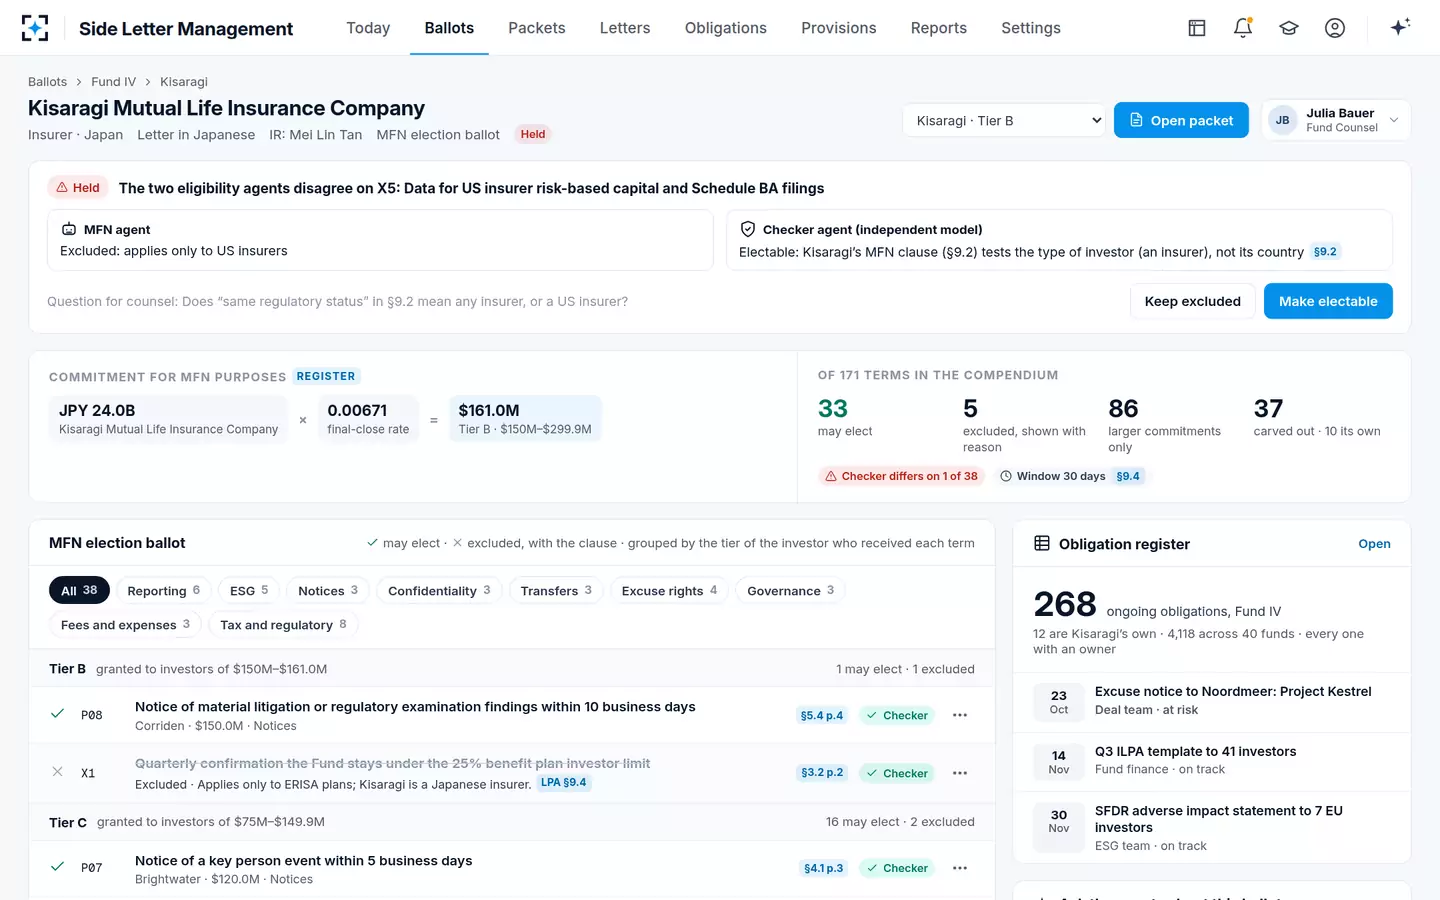Expand the Julia Bauer user menu
Image resolution: width=1440 pixels, height=900 pixels.
pos(1336,120)
